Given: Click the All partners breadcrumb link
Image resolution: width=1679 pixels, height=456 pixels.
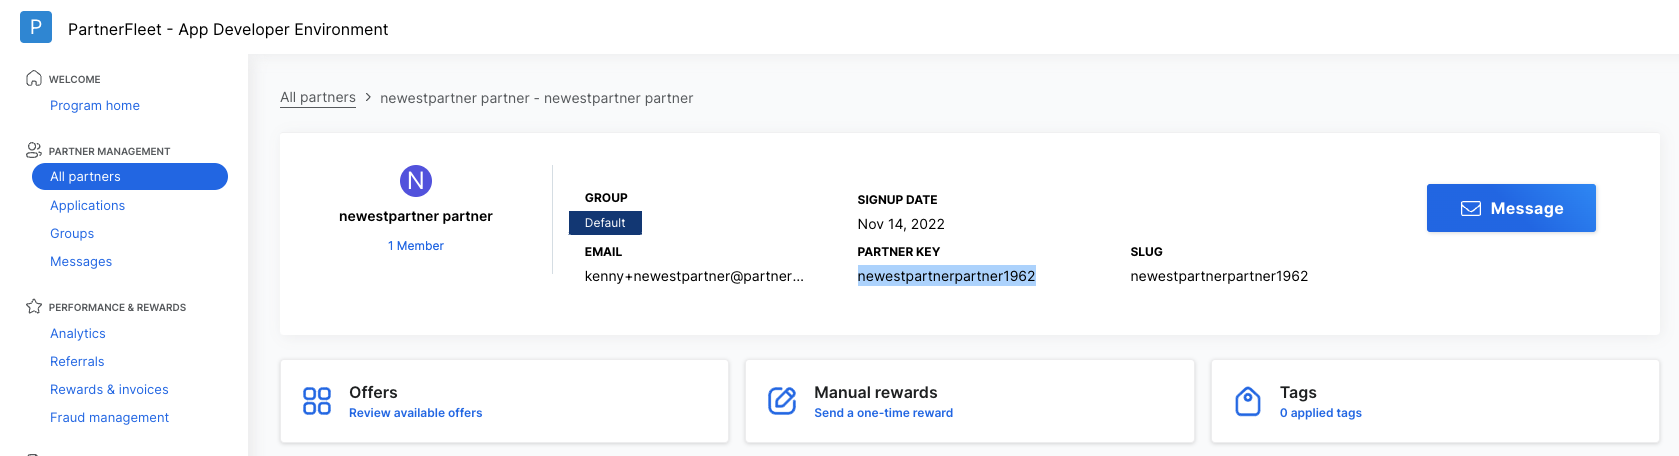Looking at the screenshot, I should [x=318, y=98].
